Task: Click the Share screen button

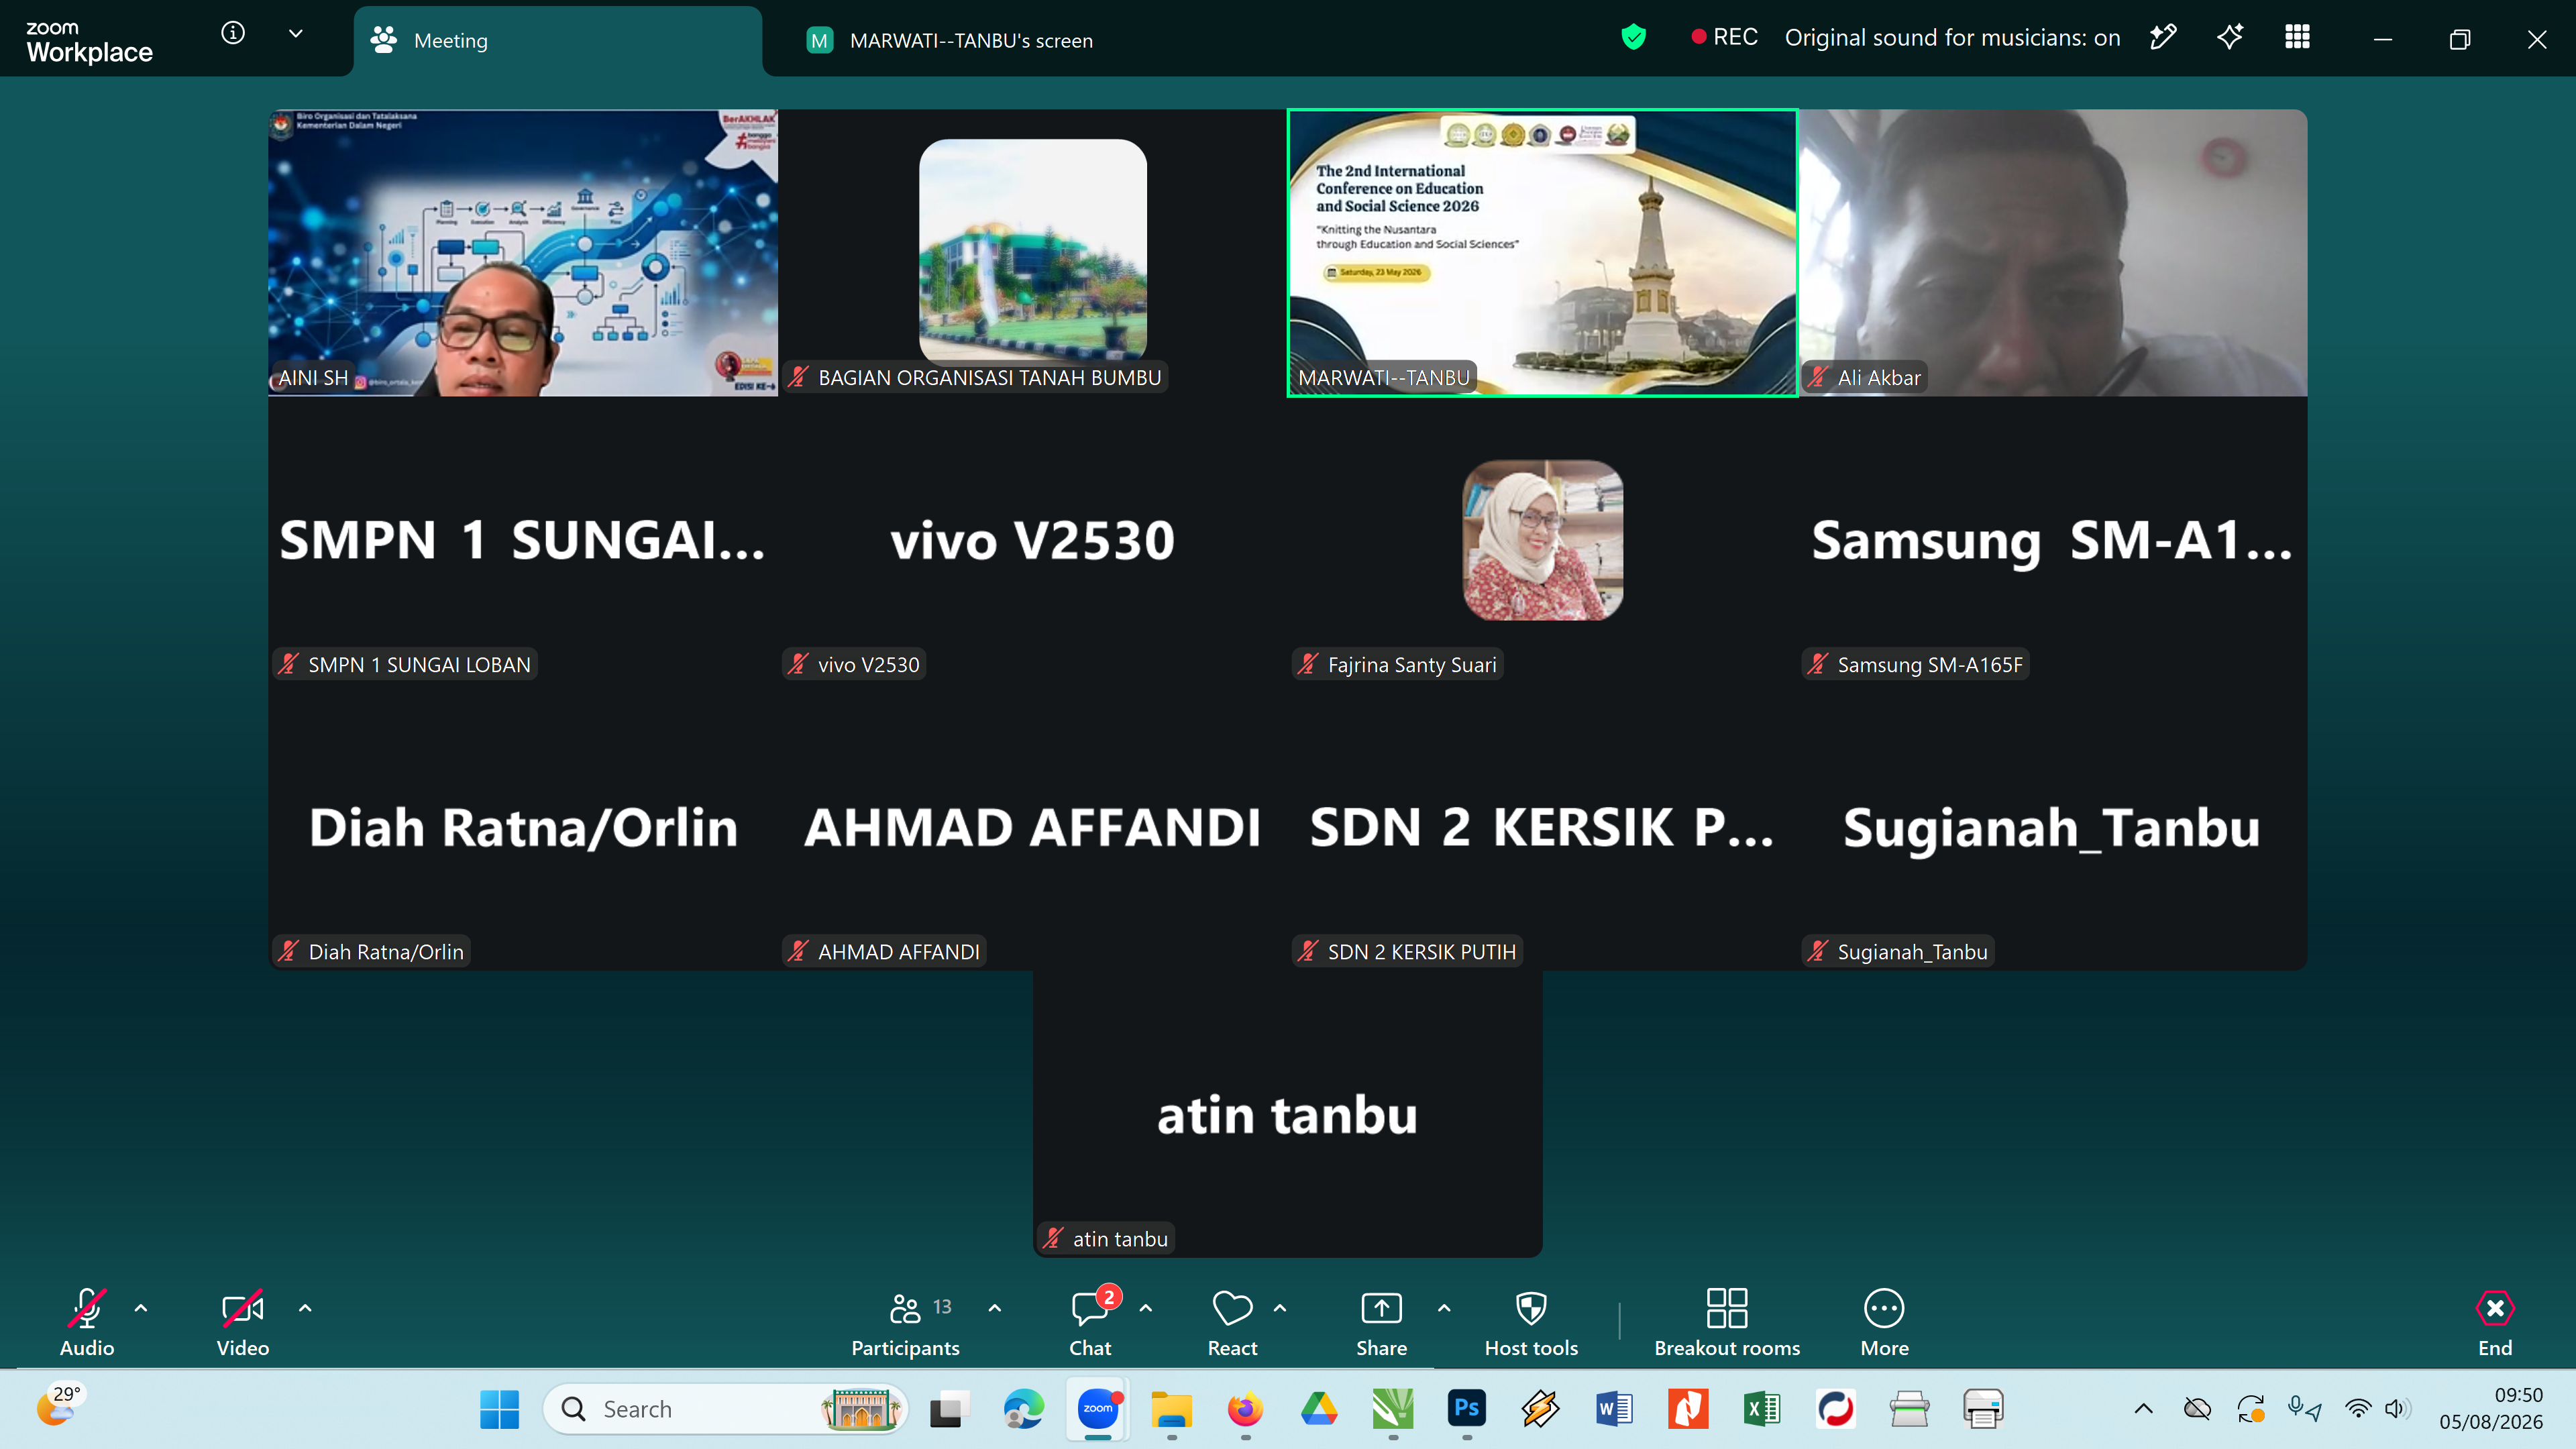Action: 1381,1321
